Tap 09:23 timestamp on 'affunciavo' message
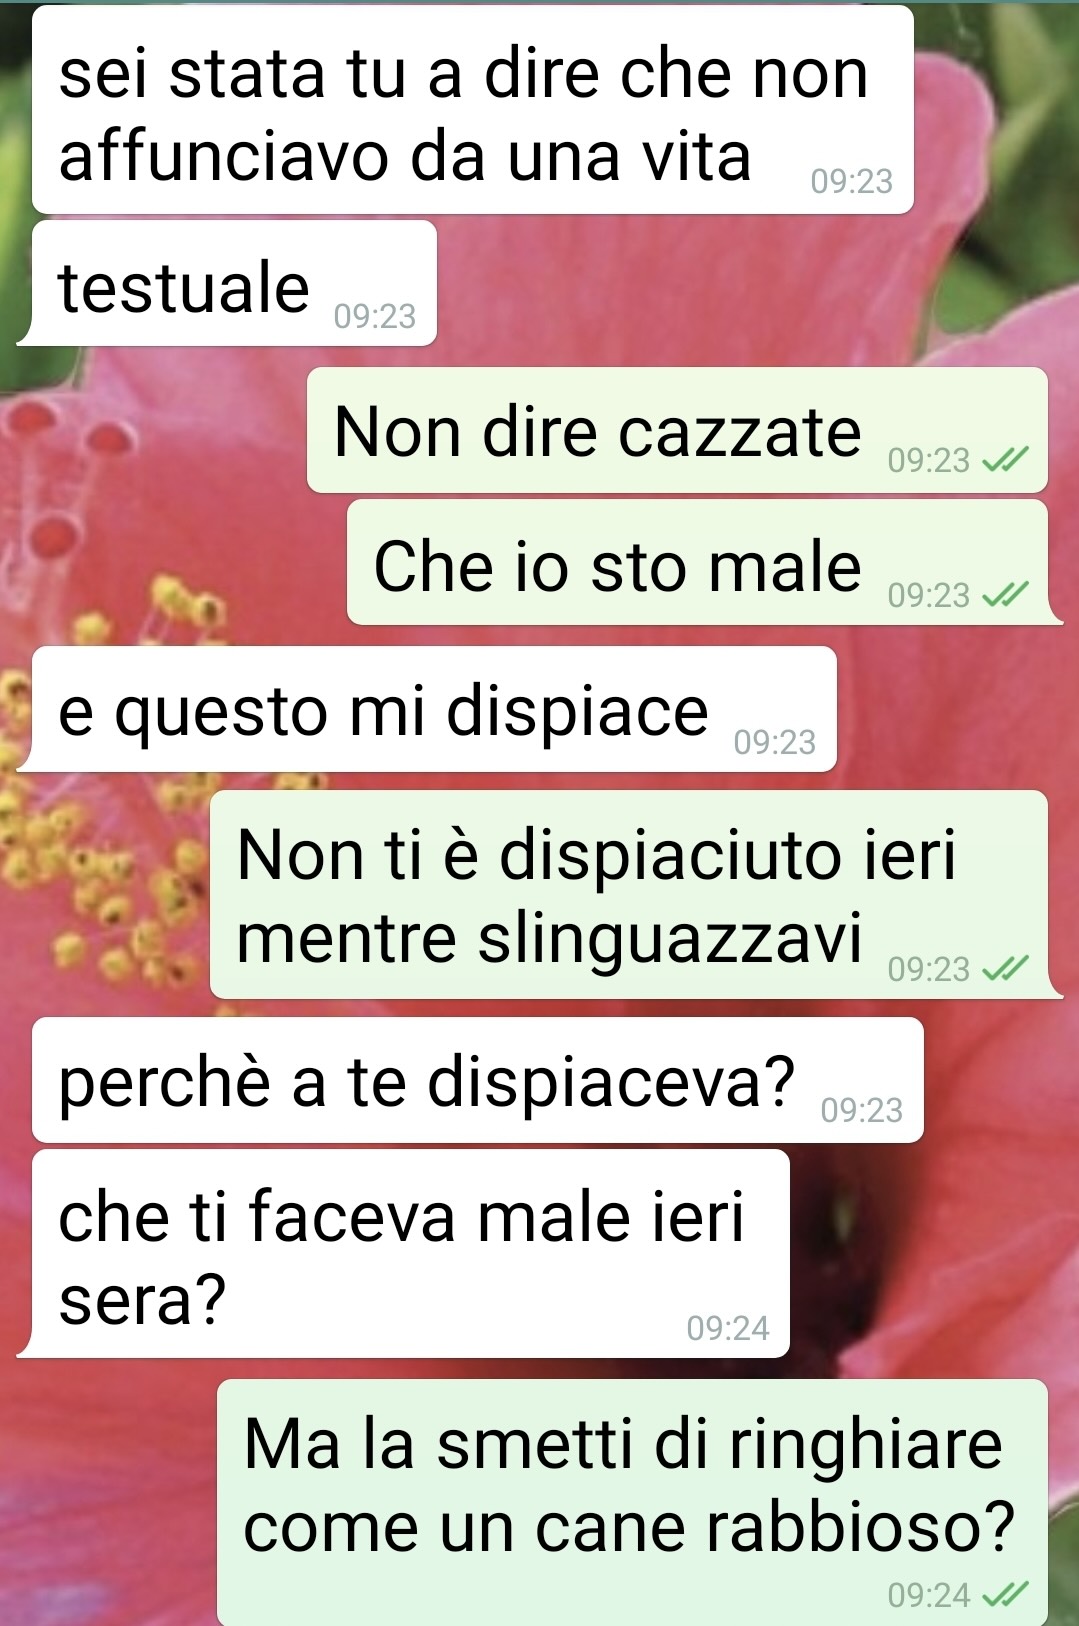Screen dimensions: 1079x1626 [x=852, y=181]
